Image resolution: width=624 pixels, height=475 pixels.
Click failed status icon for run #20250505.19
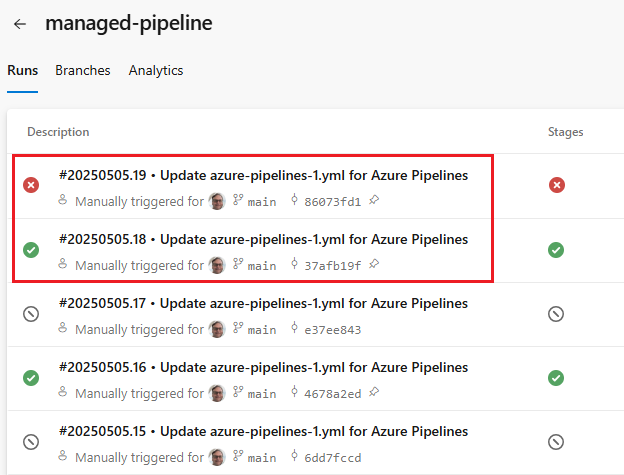31,185
